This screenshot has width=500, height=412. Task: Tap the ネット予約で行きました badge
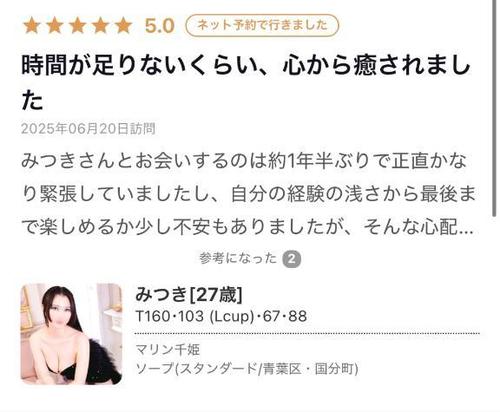tap(262, 25)
